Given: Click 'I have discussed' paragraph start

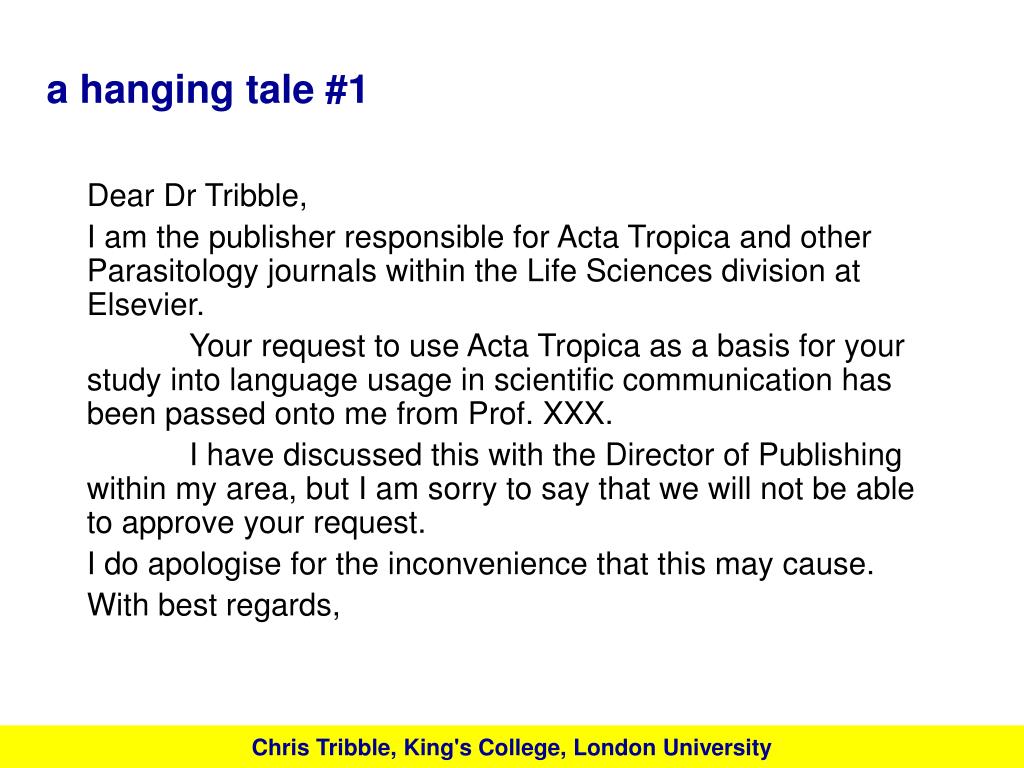Looking at the screenshot, I should pyautogui.click(x=305, y=455).
